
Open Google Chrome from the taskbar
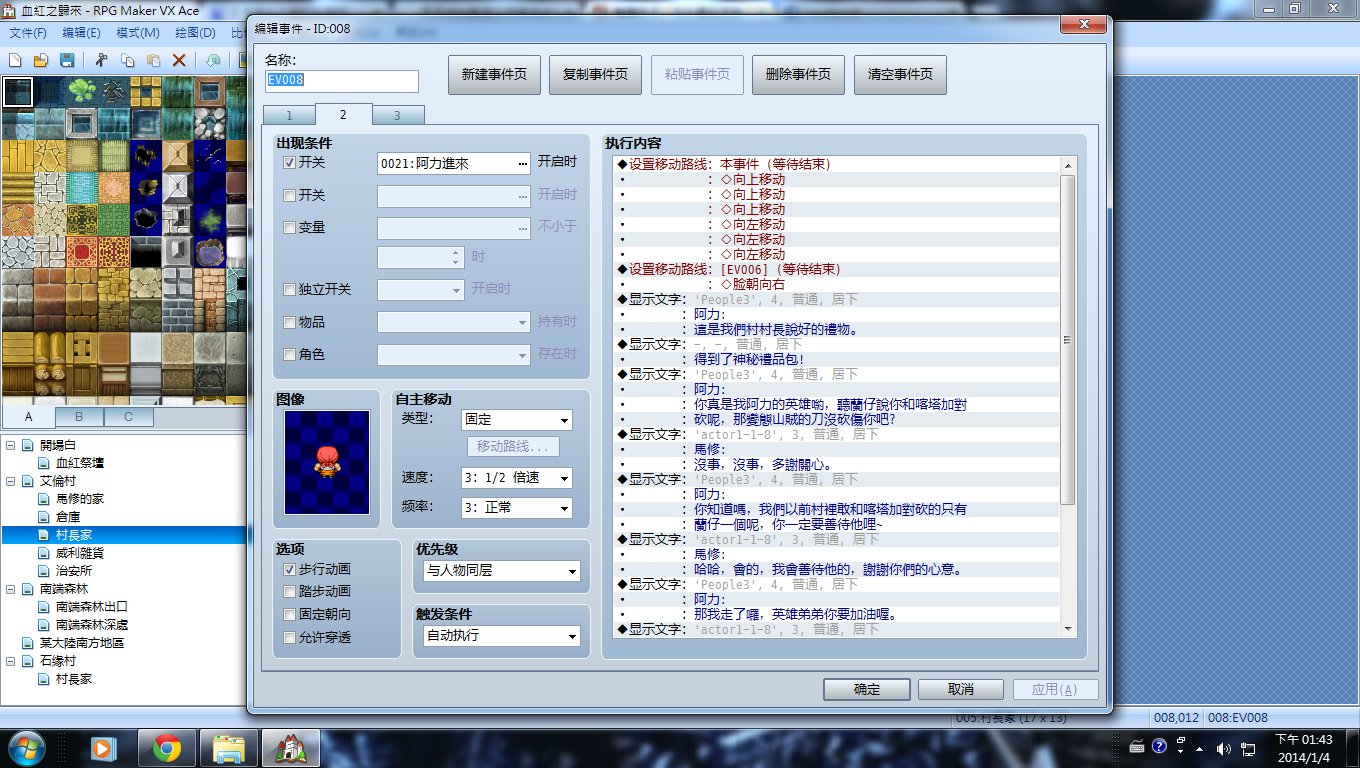point(166,747)
